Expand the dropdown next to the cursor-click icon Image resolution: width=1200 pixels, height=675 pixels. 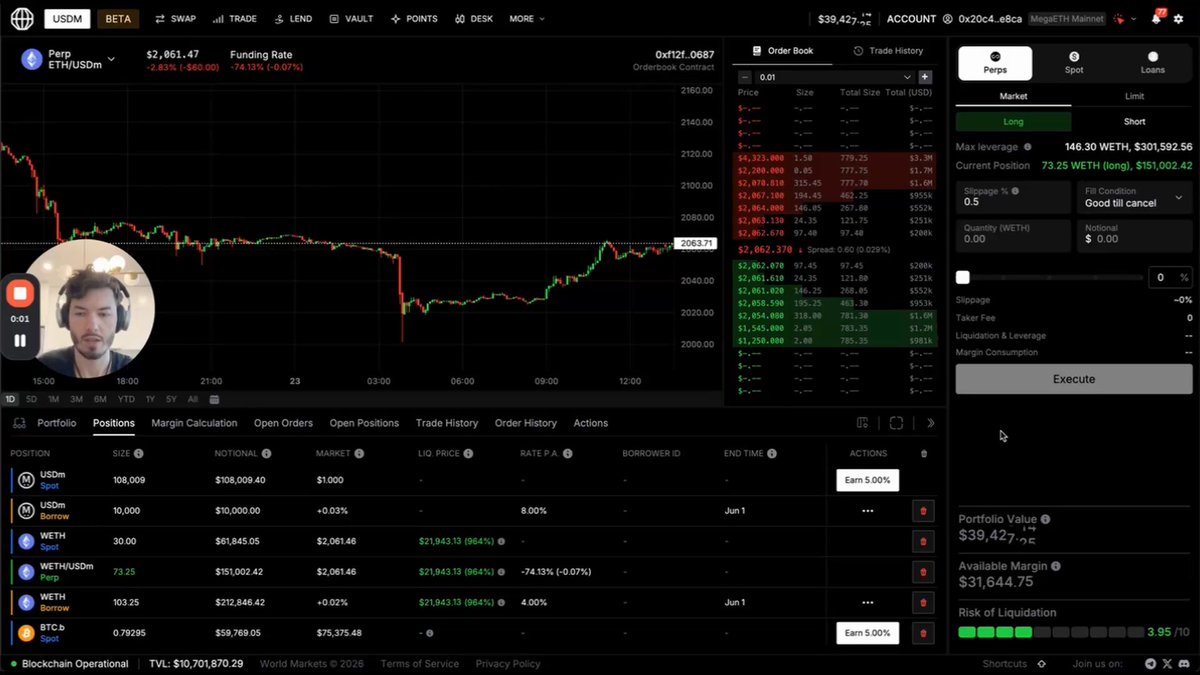pos(1136,18)
